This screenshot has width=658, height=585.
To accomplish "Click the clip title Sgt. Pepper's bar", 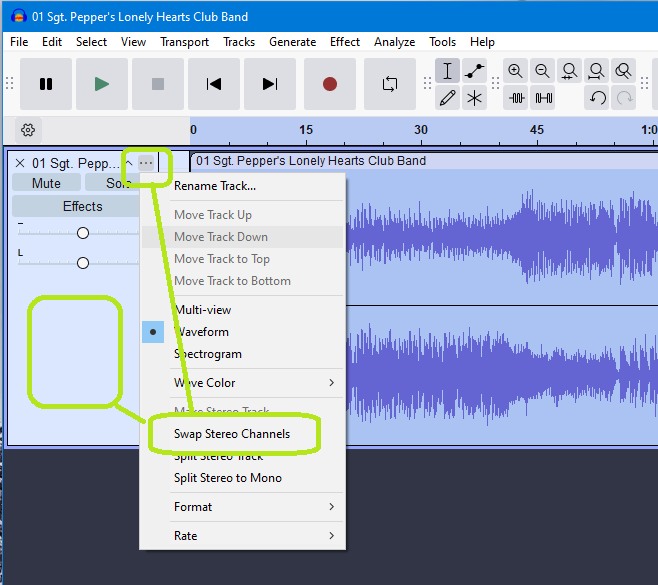I will (x=424, y=161).
